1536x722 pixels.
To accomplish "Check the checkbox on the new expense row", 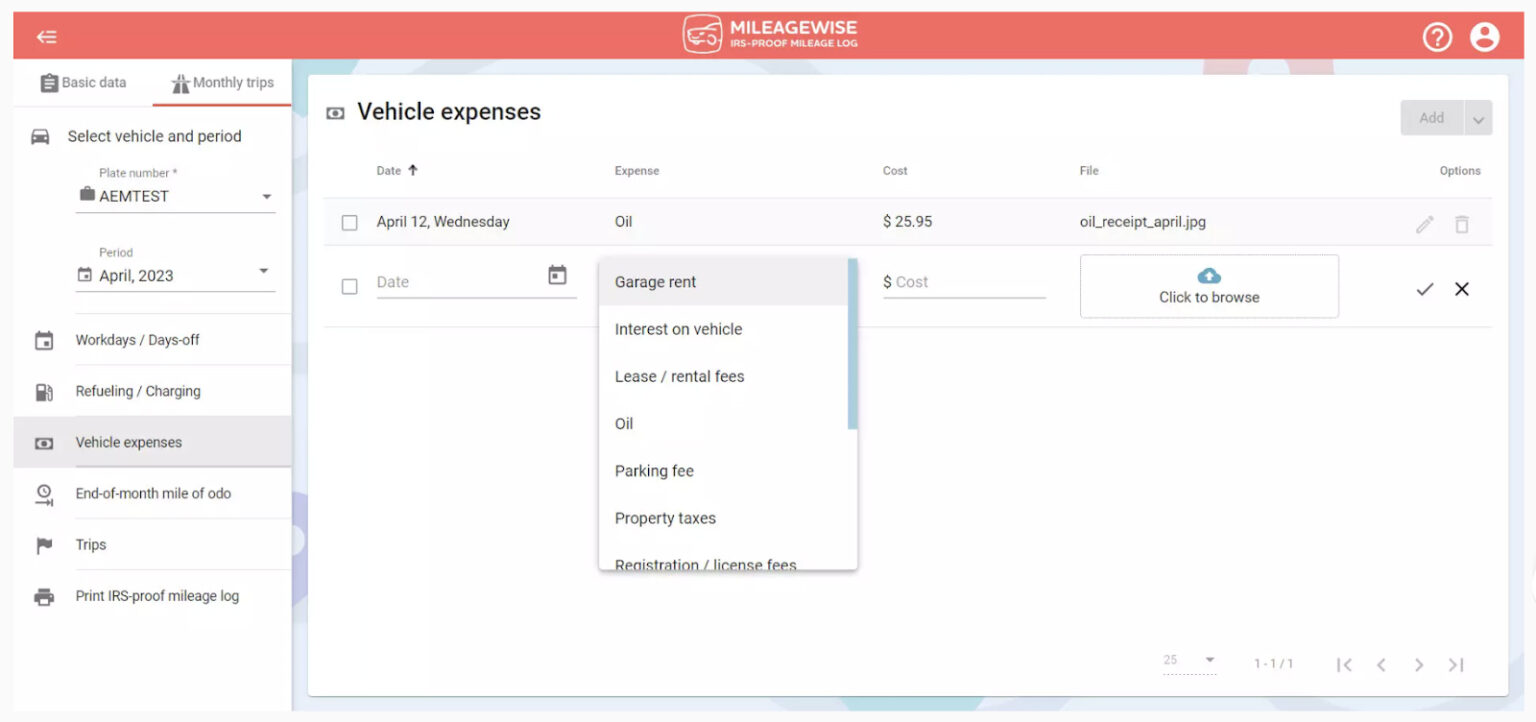I will point(349,286).
